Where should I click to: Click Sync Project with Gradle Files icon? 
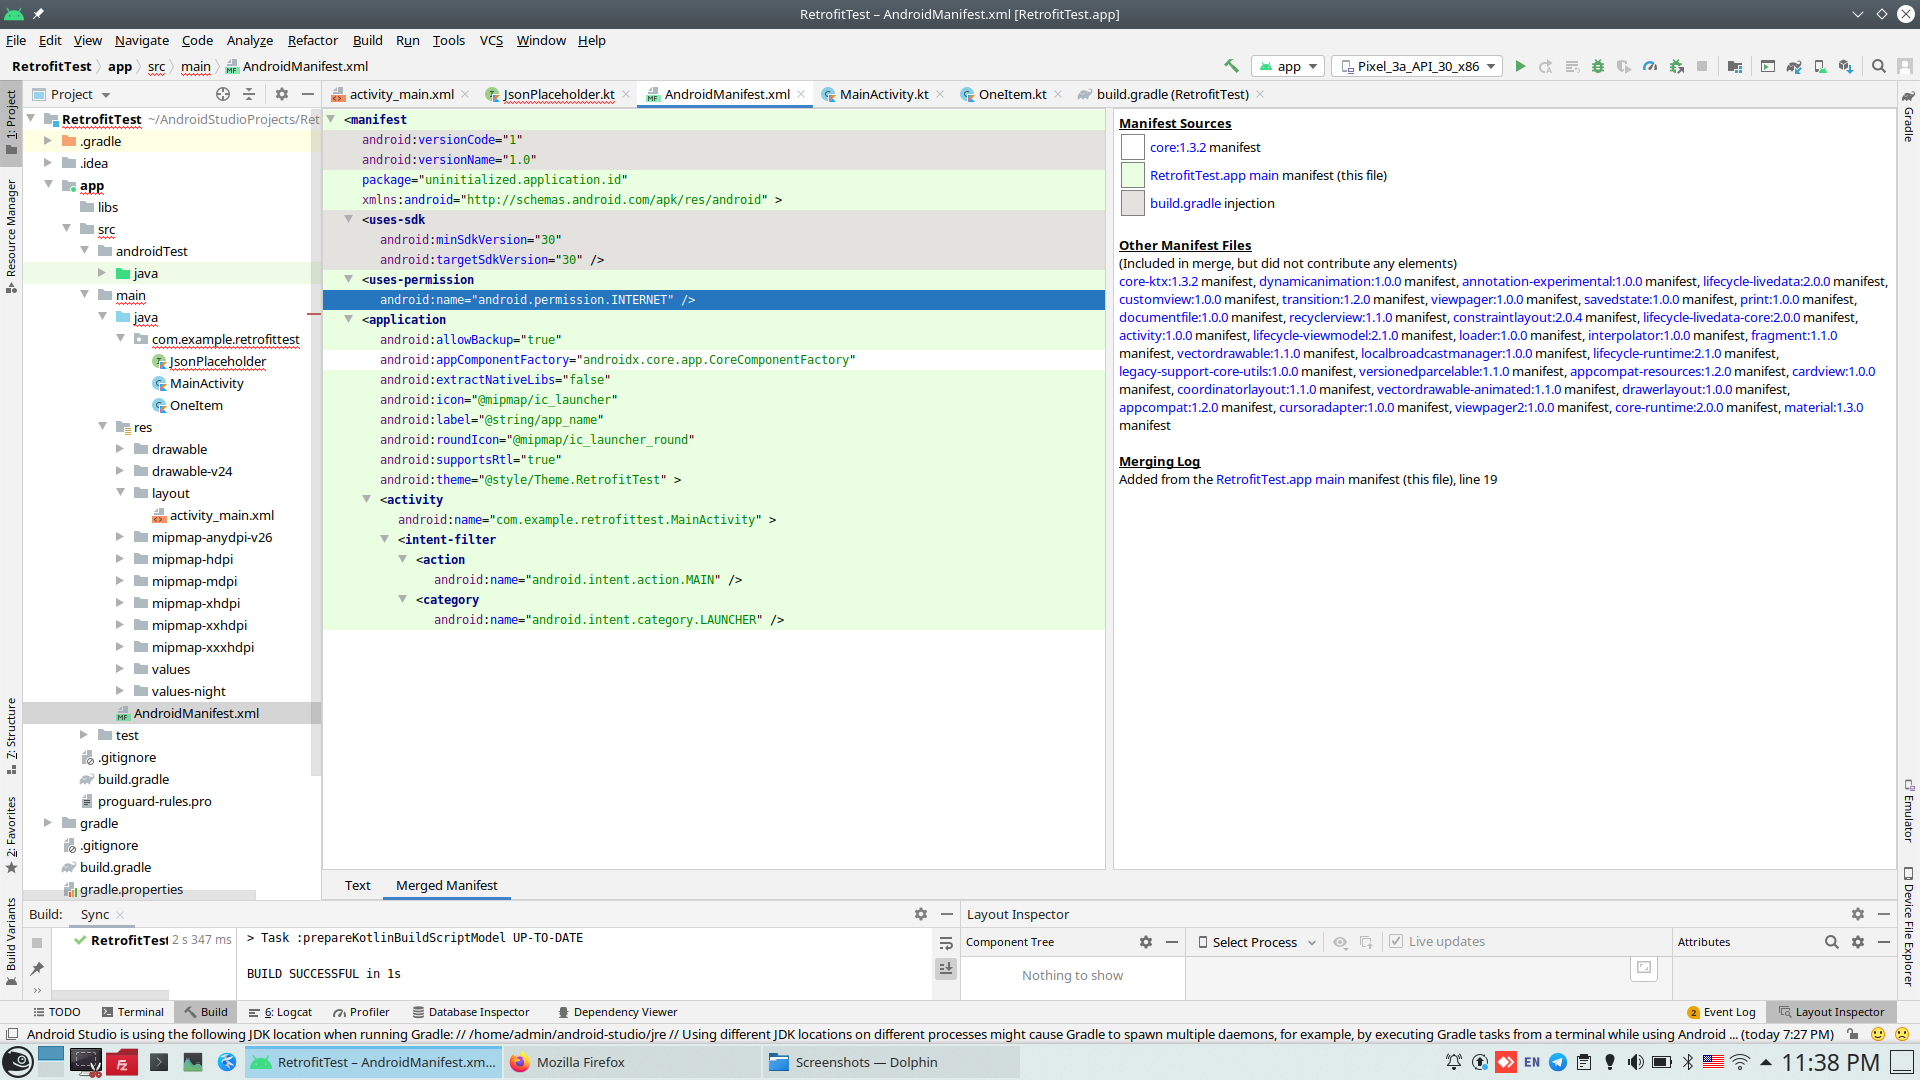pos(1794,66)
